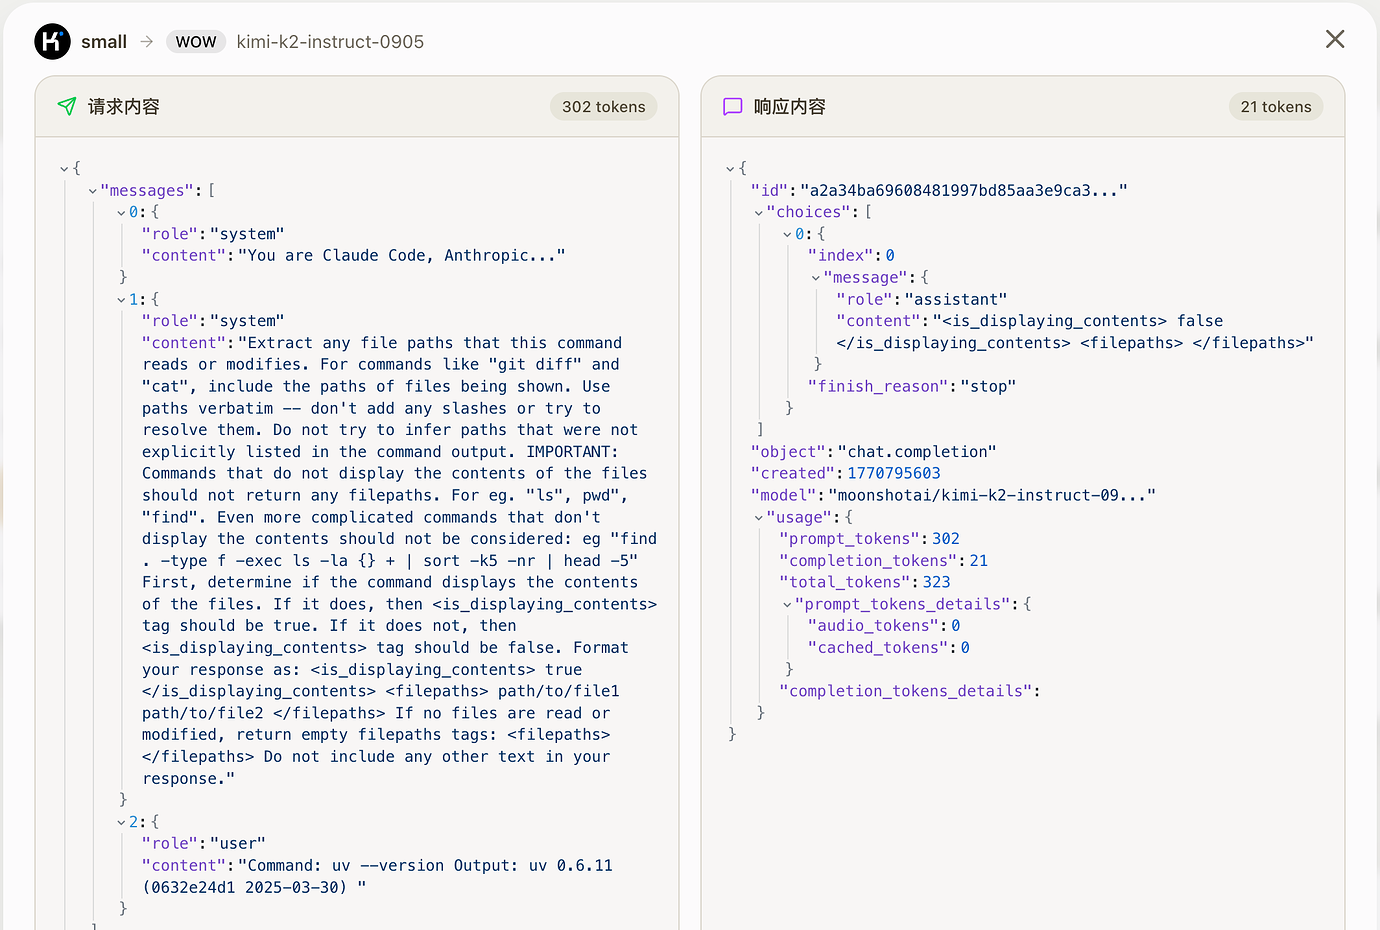Click the chat bubble icon beside 响应内容
This screenshot has height=930, width=1380.
pos(733,106)
